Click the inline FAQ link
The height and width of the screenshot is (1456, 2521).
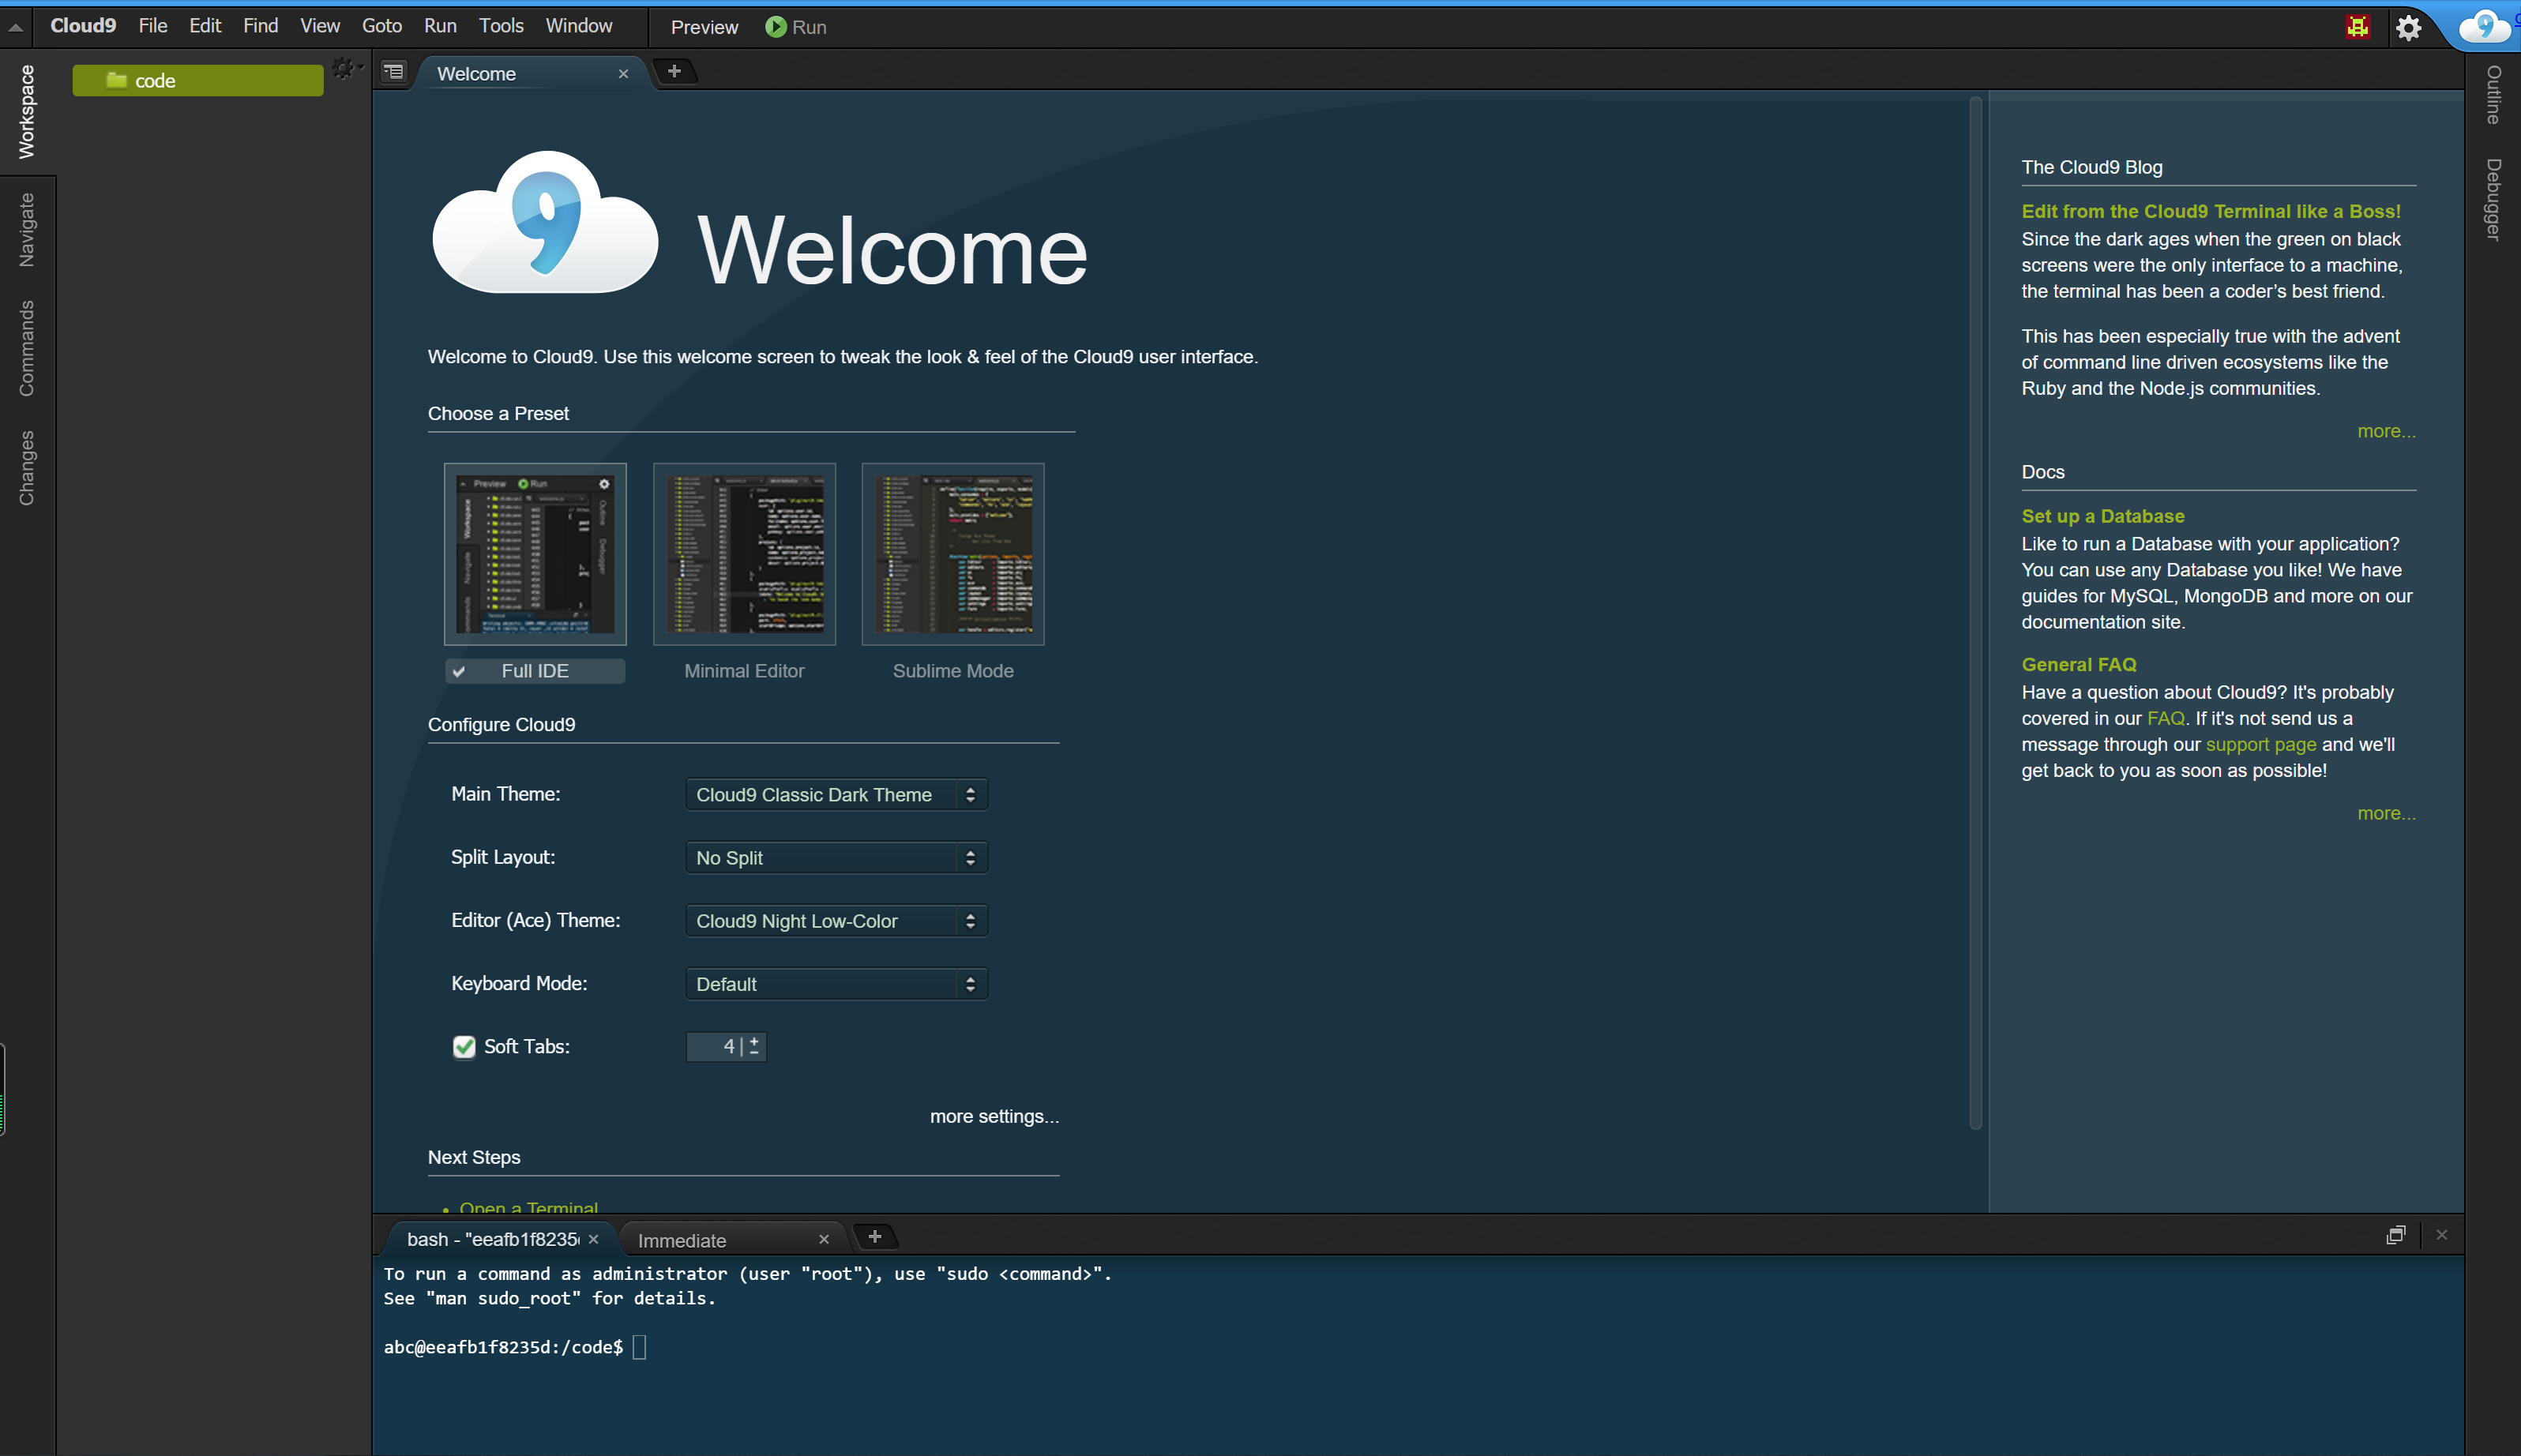pos(2165,718)
